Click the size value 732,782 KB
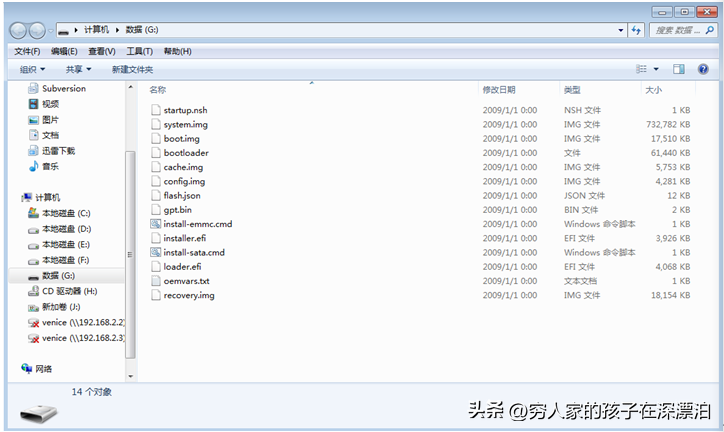Viewport: 724px width, 432px height. click(x=668, y=124)
